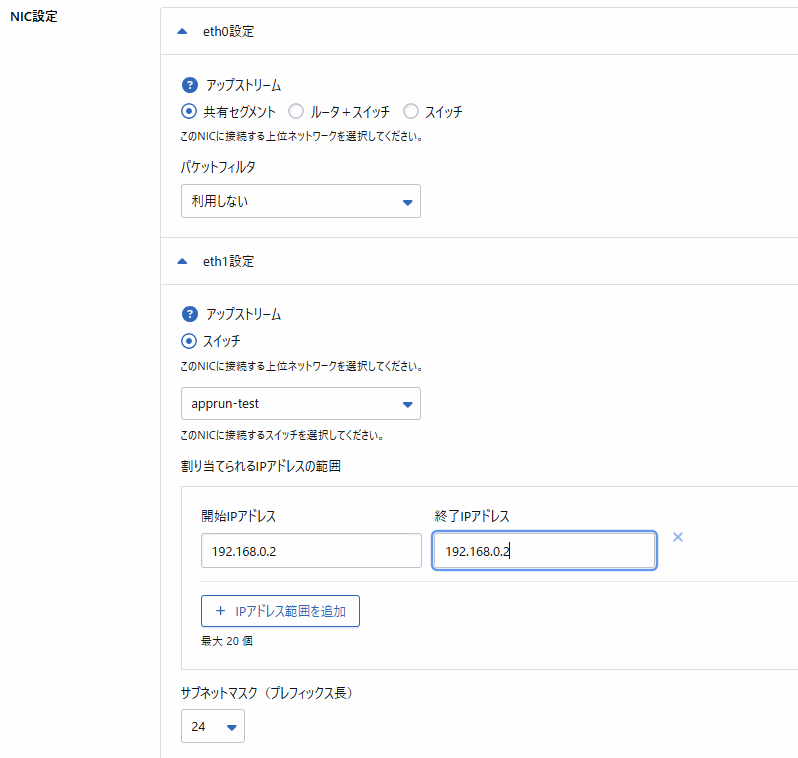This screenshot has width=798, height=758.
Task: Click the 終了IPアドレス input field
Action: click(x=545, y=551)
